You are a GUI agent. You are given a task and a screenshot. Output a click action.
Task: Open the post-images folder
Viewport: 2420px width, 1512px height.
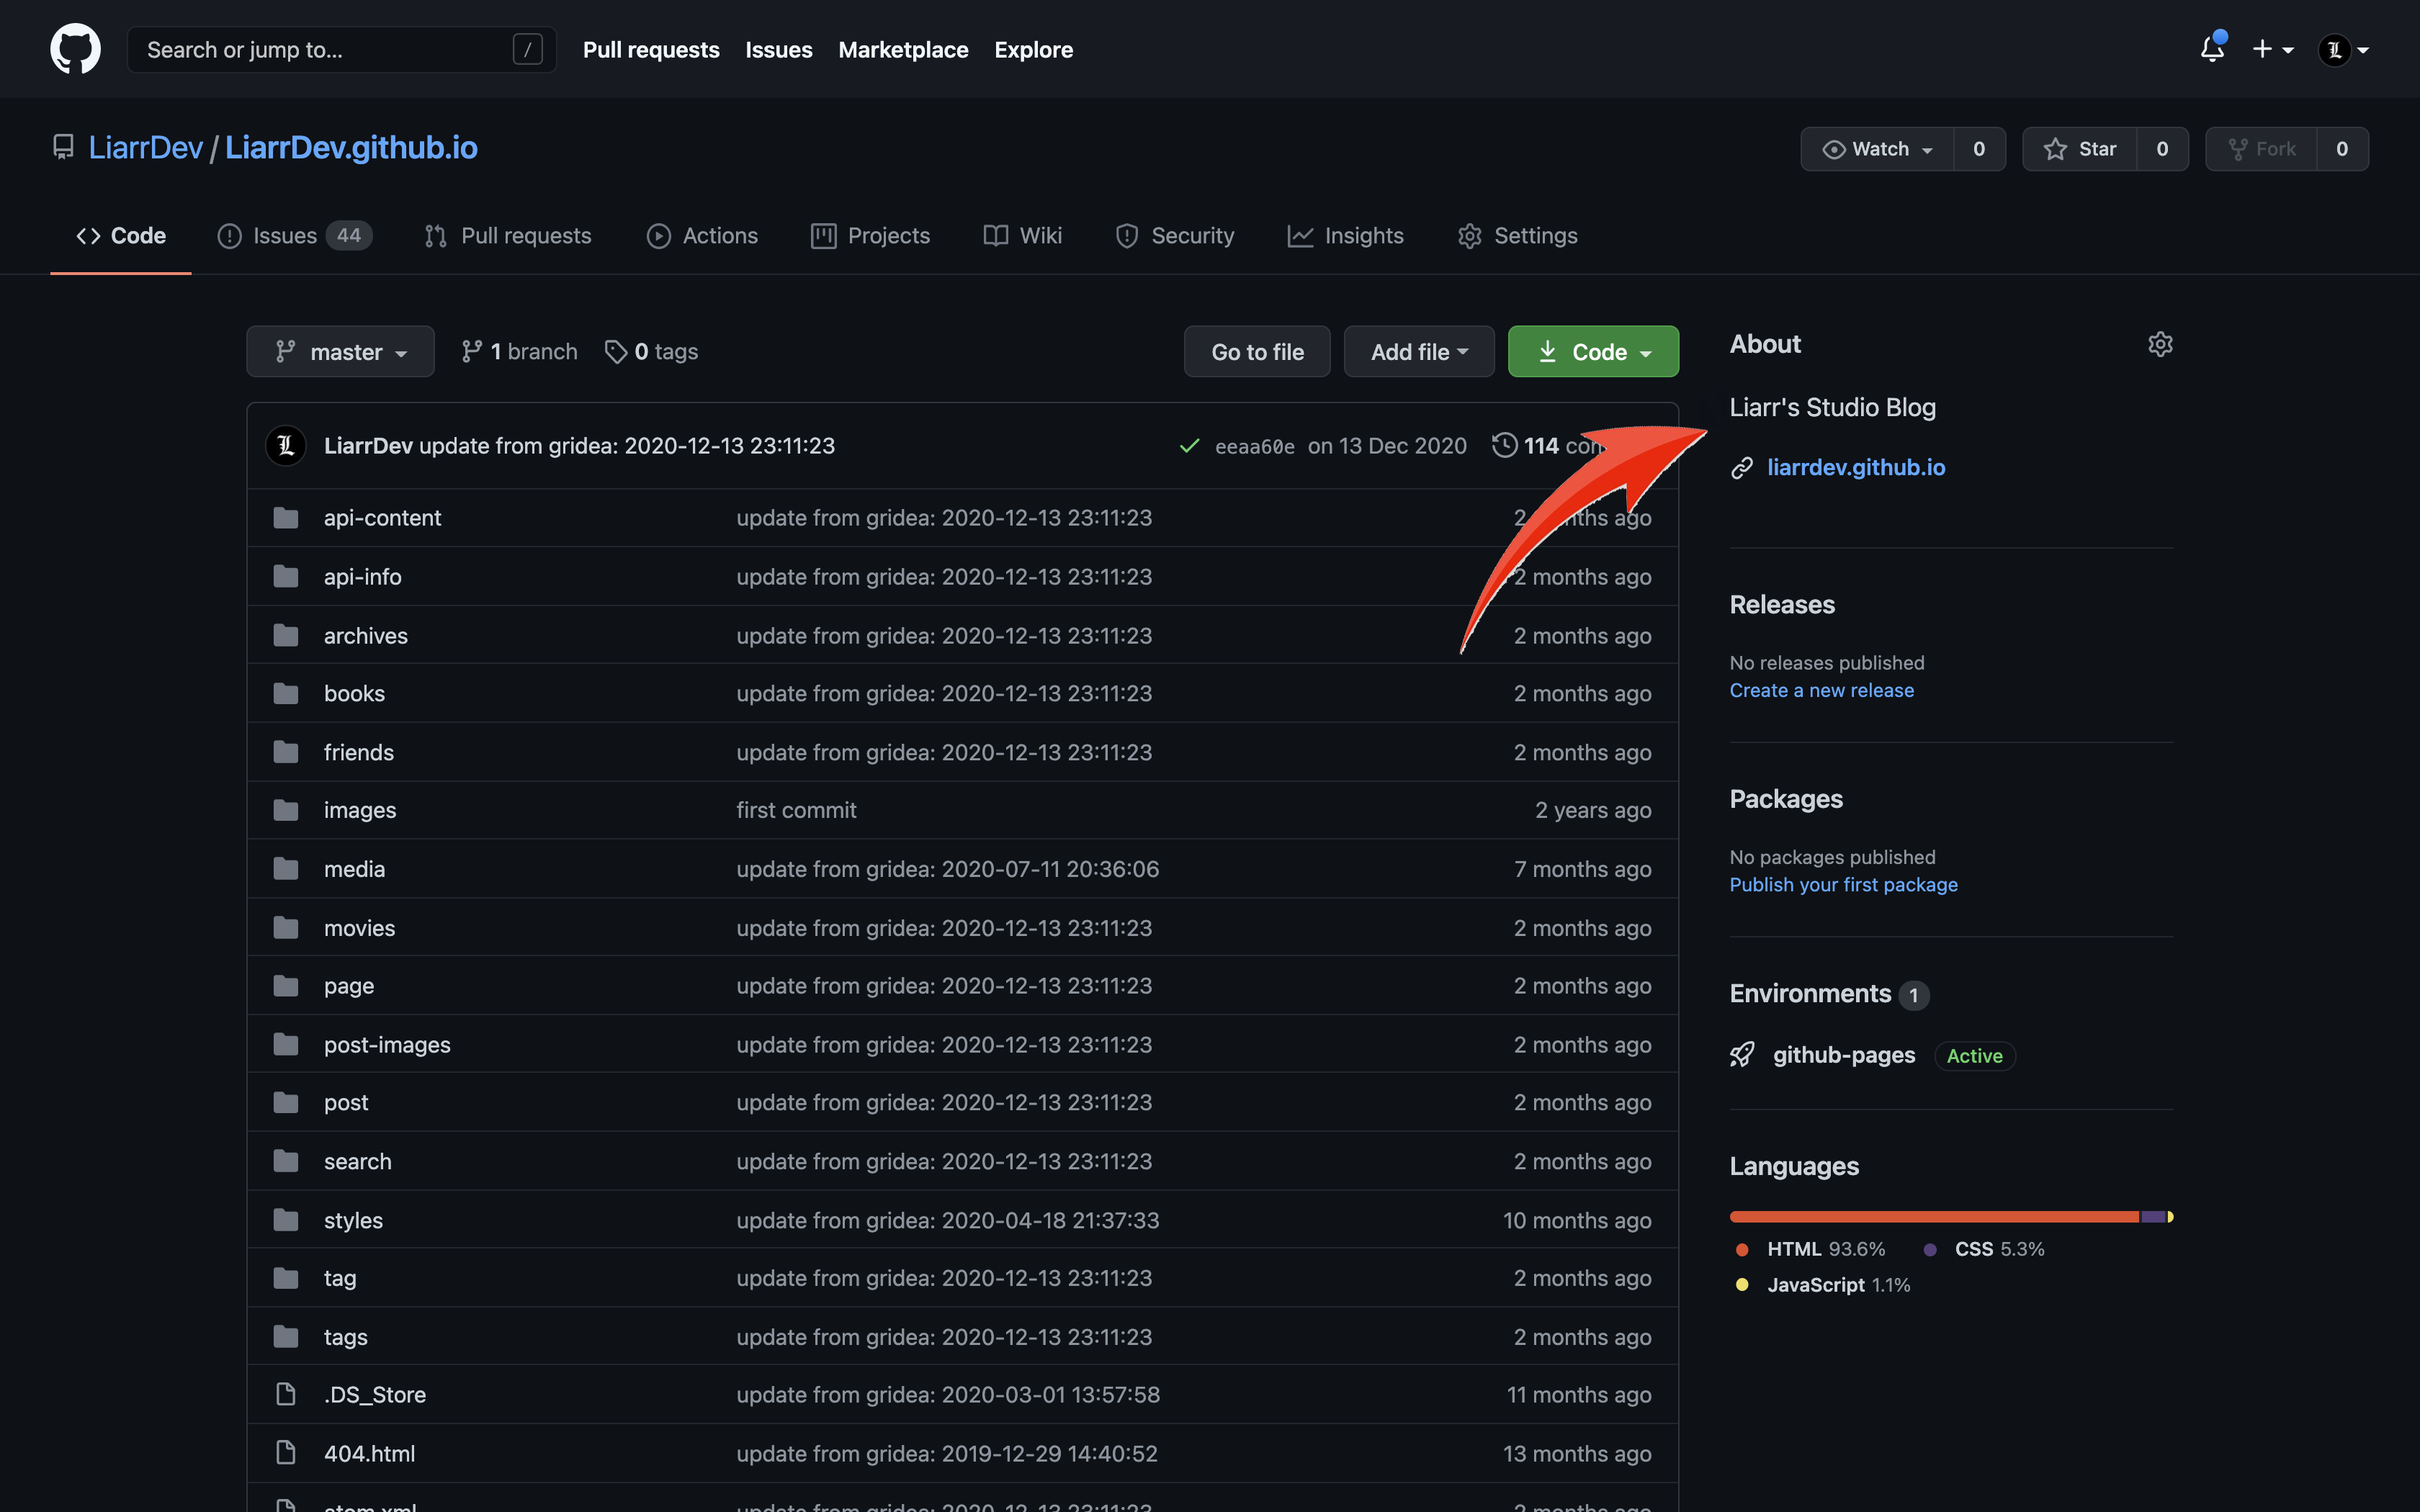click(387, 1045)
